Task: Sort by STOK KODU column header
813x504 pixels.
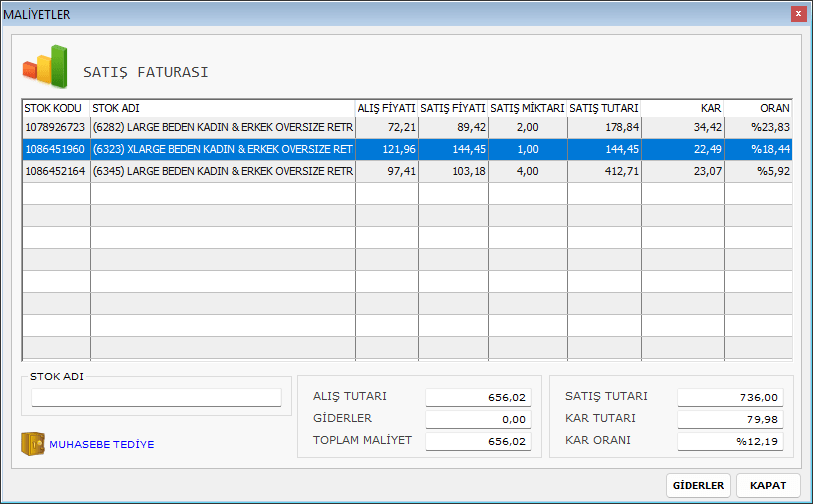Action: click(x=56, y=108)
